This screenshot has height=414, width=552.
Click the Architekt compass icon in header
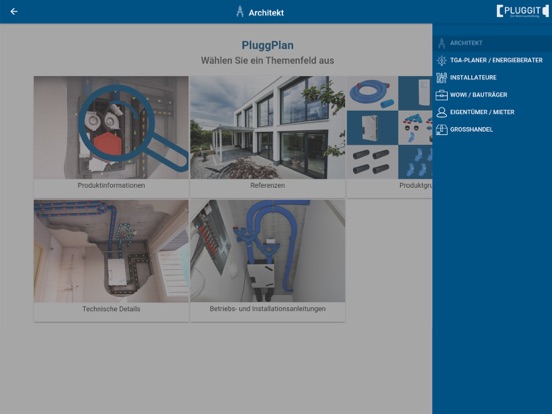click(x=240, y=12)
